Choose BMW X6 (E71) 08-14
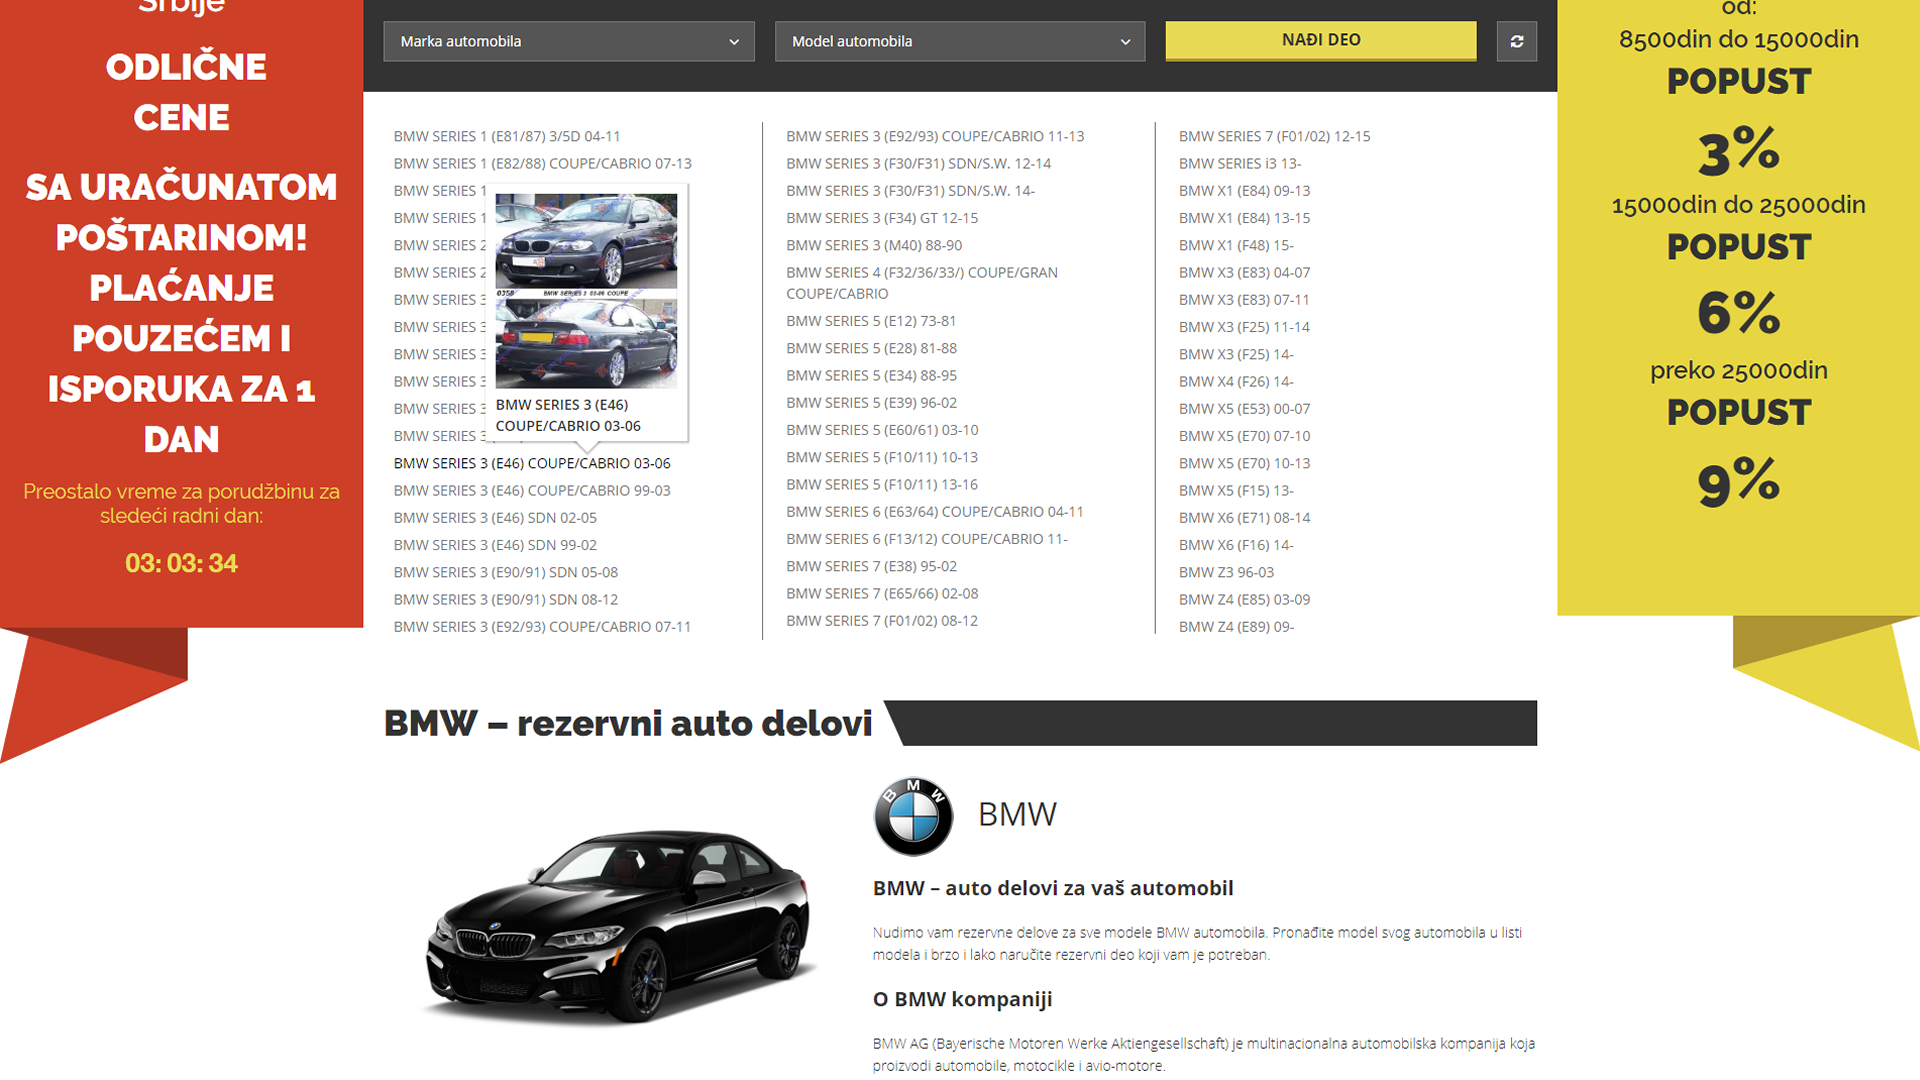 (1244, 517)
